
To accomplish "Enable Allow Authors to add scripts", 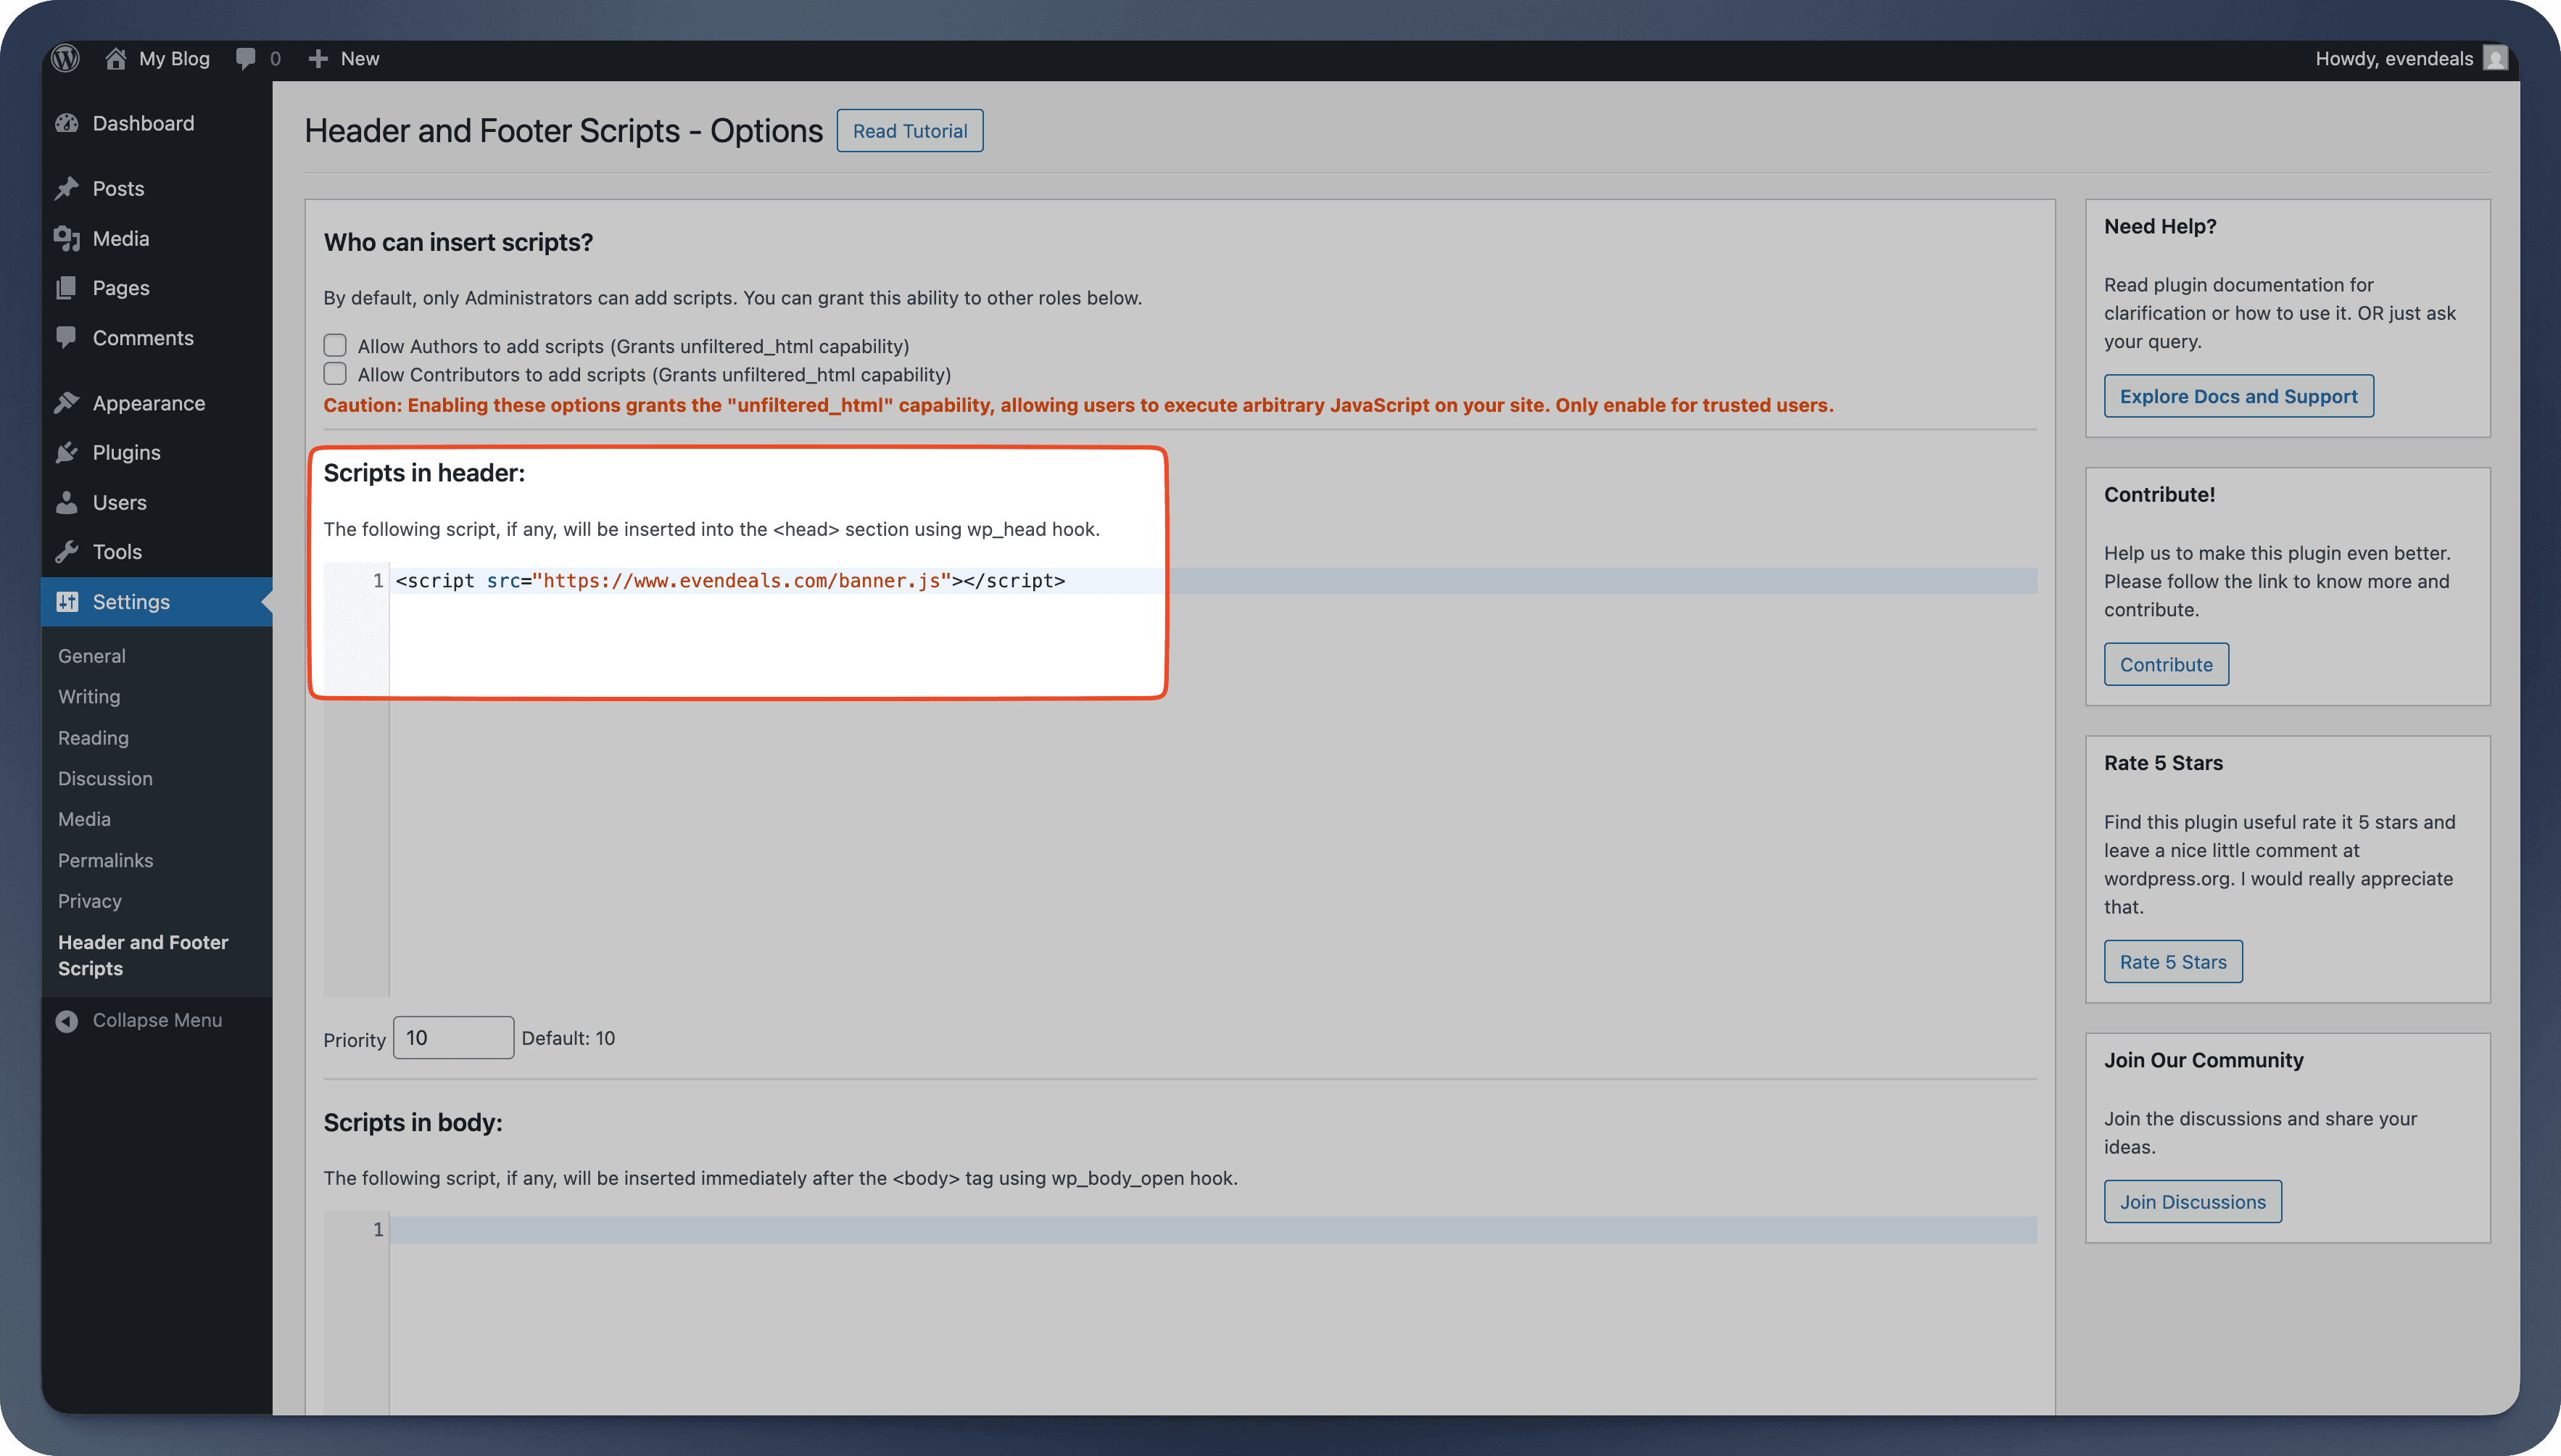I will (335, 345).
